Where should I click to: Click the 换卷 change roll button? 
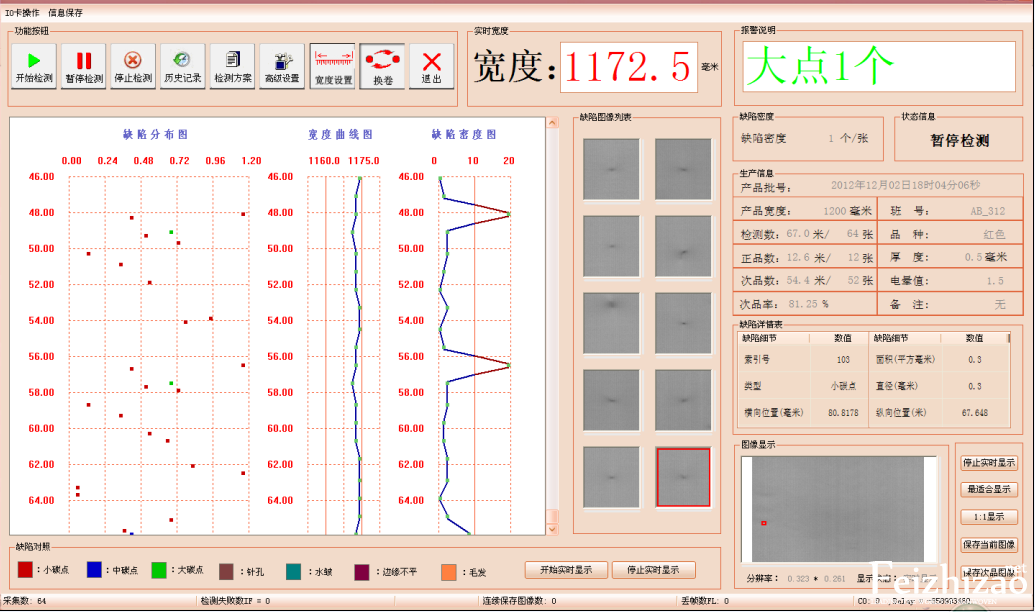(x=382, y=66)
